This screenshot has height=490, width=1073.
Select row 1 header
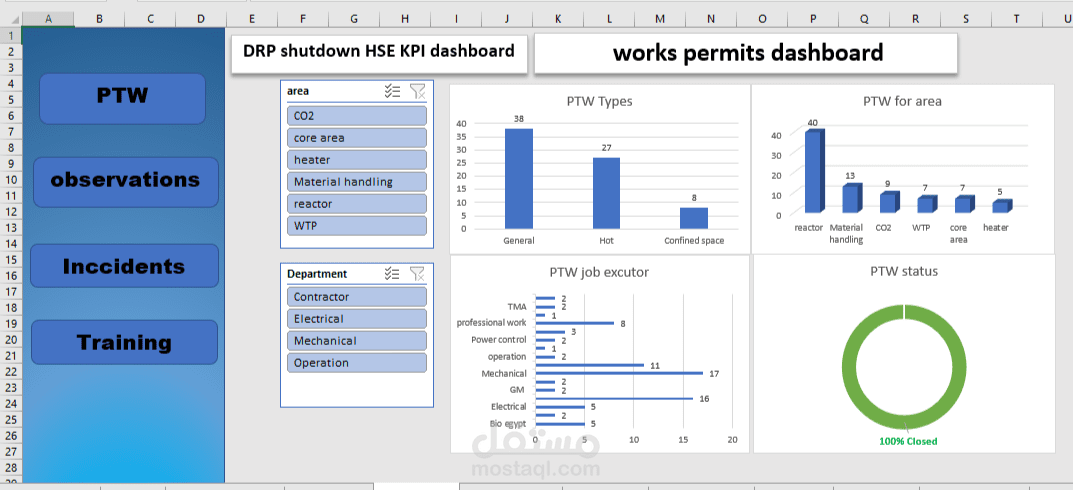coord(11,34)
